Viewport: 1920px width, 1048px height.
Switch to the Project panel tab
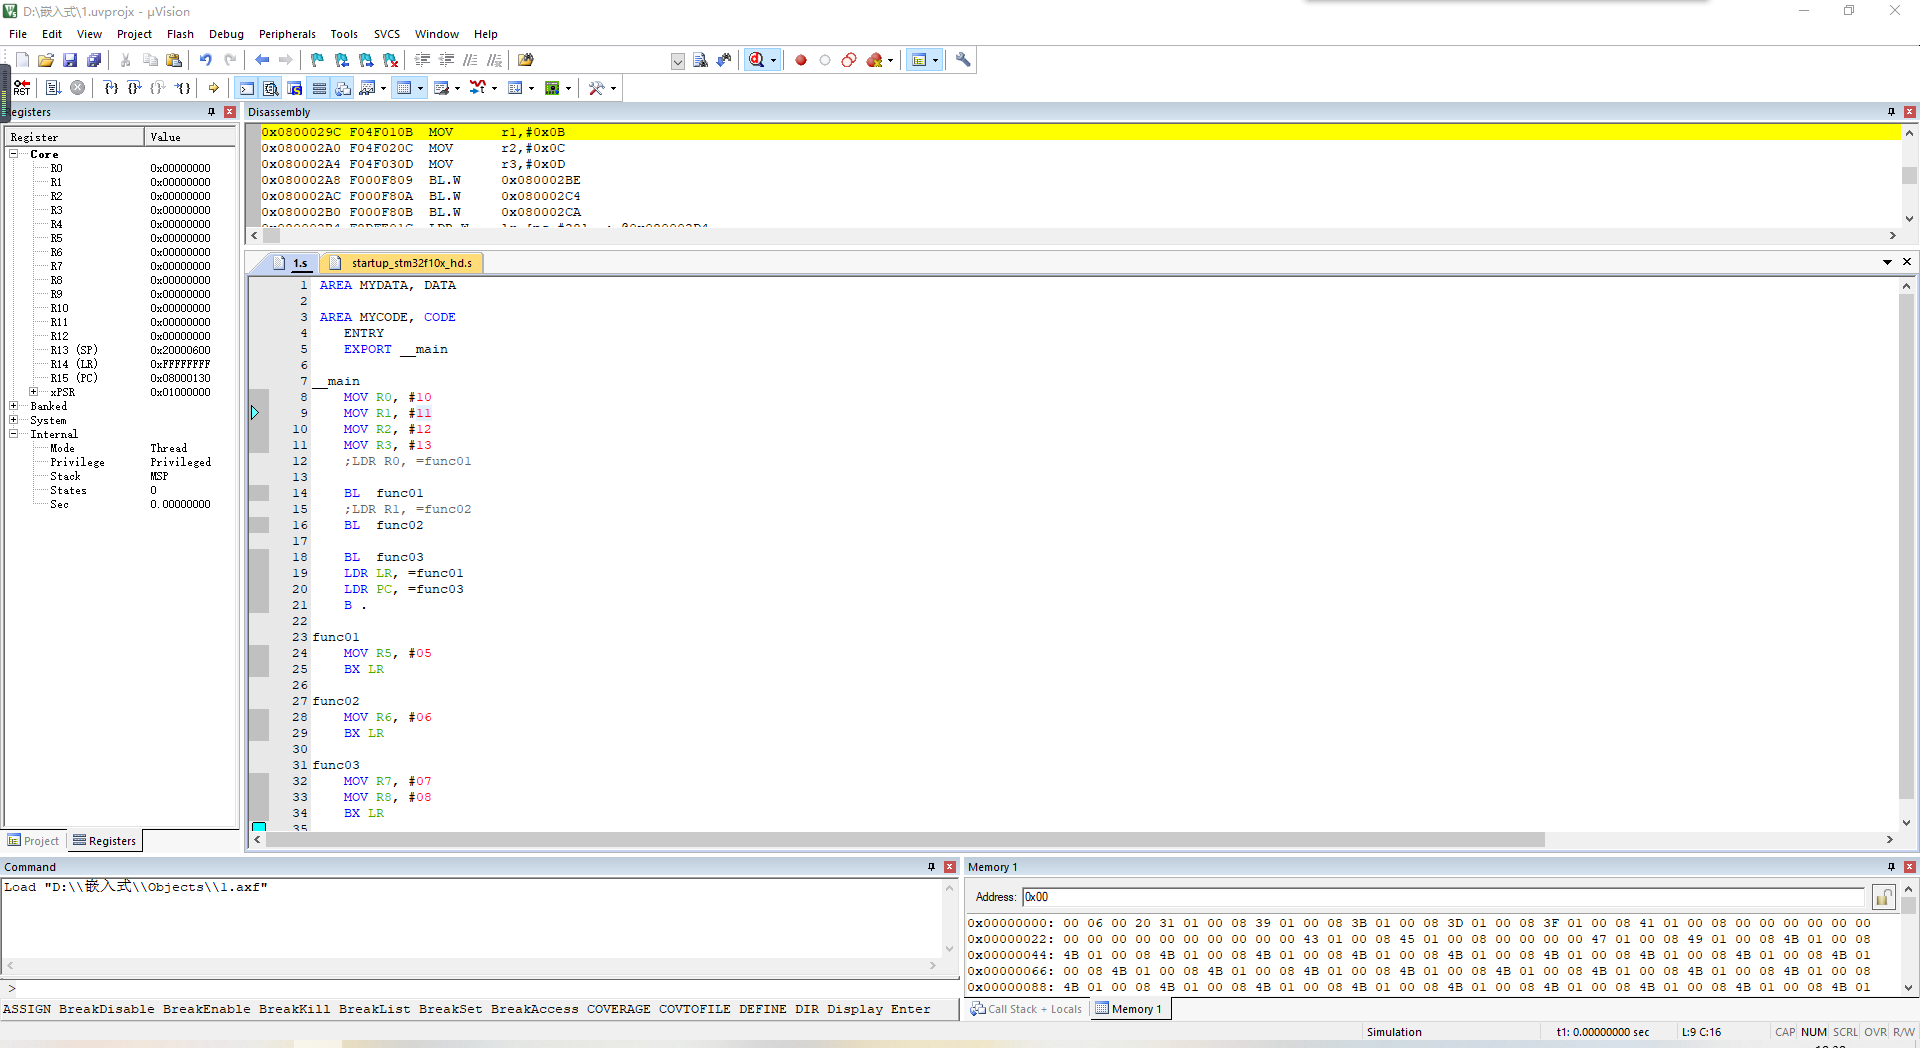point(34,841)
